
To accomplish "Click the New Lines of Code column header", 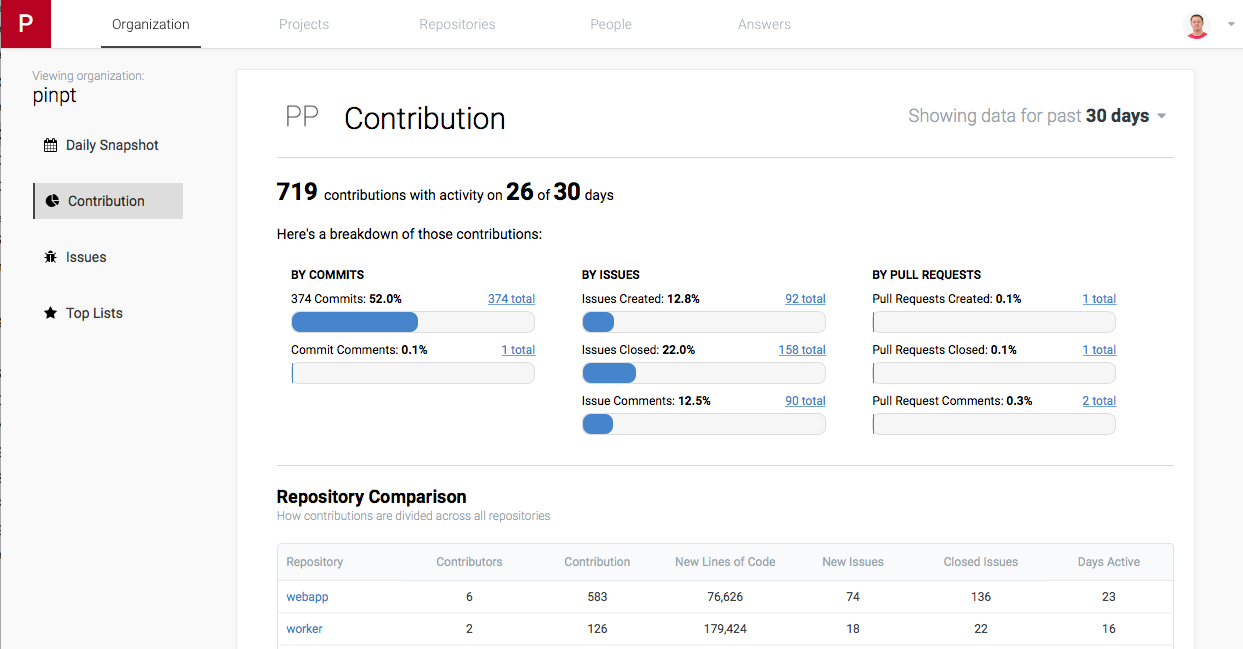I will tap(725, 562).
